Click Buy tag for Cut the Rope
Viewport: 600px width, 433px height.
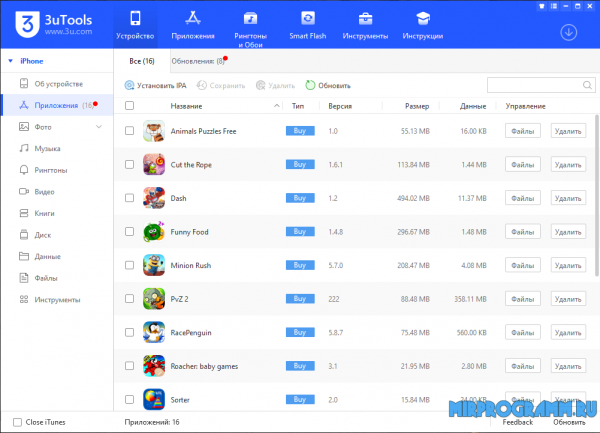coord(300,164)
